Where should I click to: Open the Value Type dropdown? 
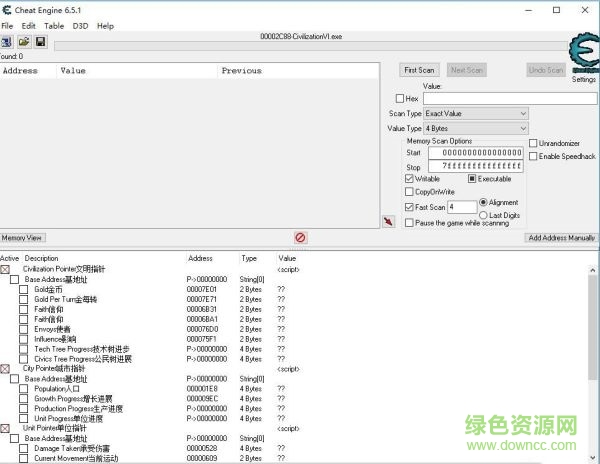click(x=475, y=129)
